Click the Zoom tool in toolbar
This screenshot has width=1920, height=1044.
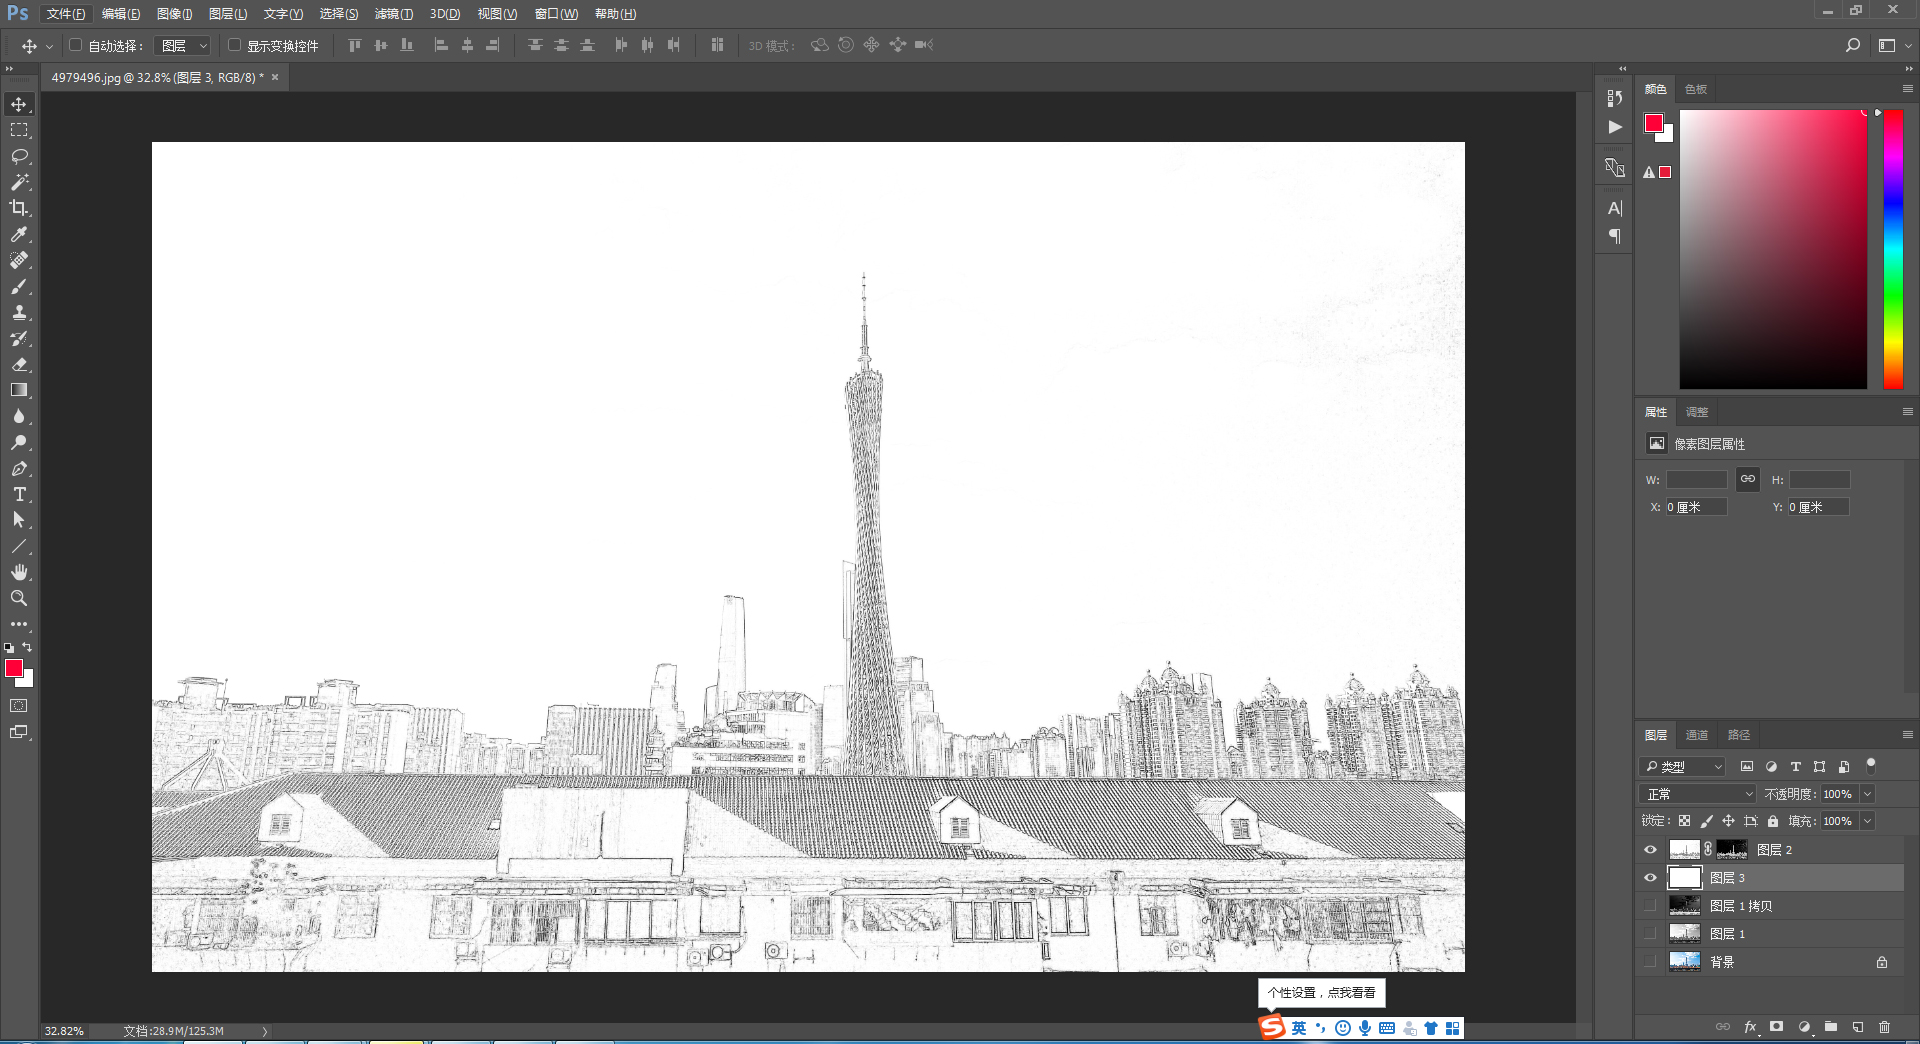pyautogui.click(x=19, y=598)
